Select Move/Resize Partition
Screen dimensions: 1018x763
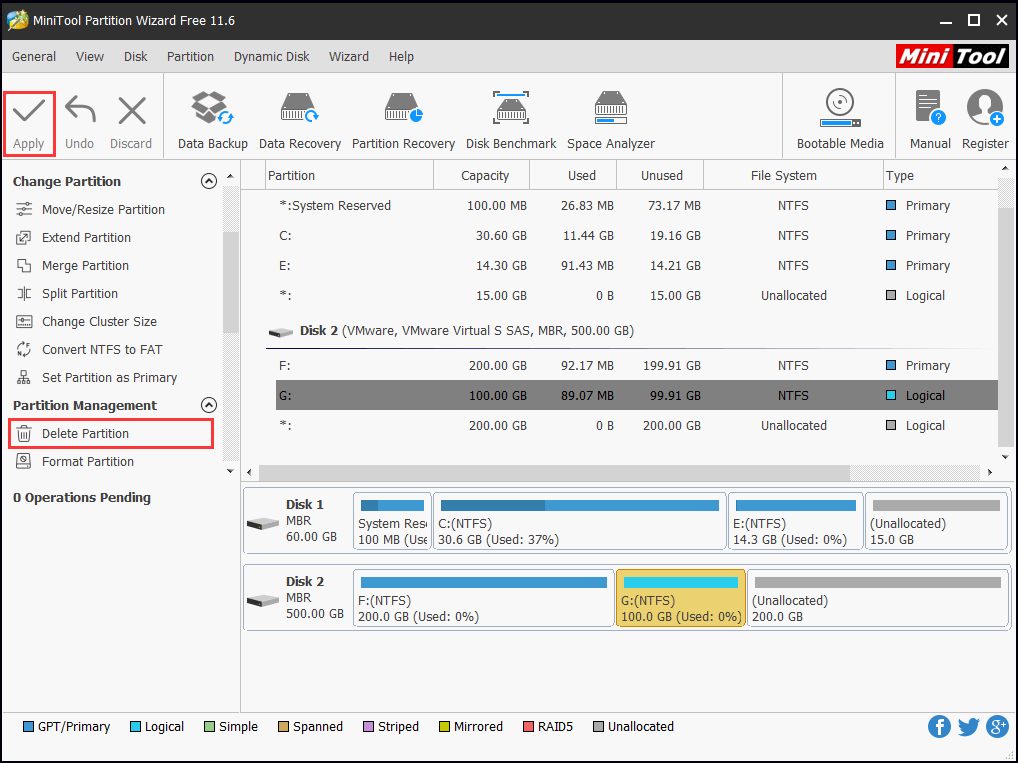(103, 210)
